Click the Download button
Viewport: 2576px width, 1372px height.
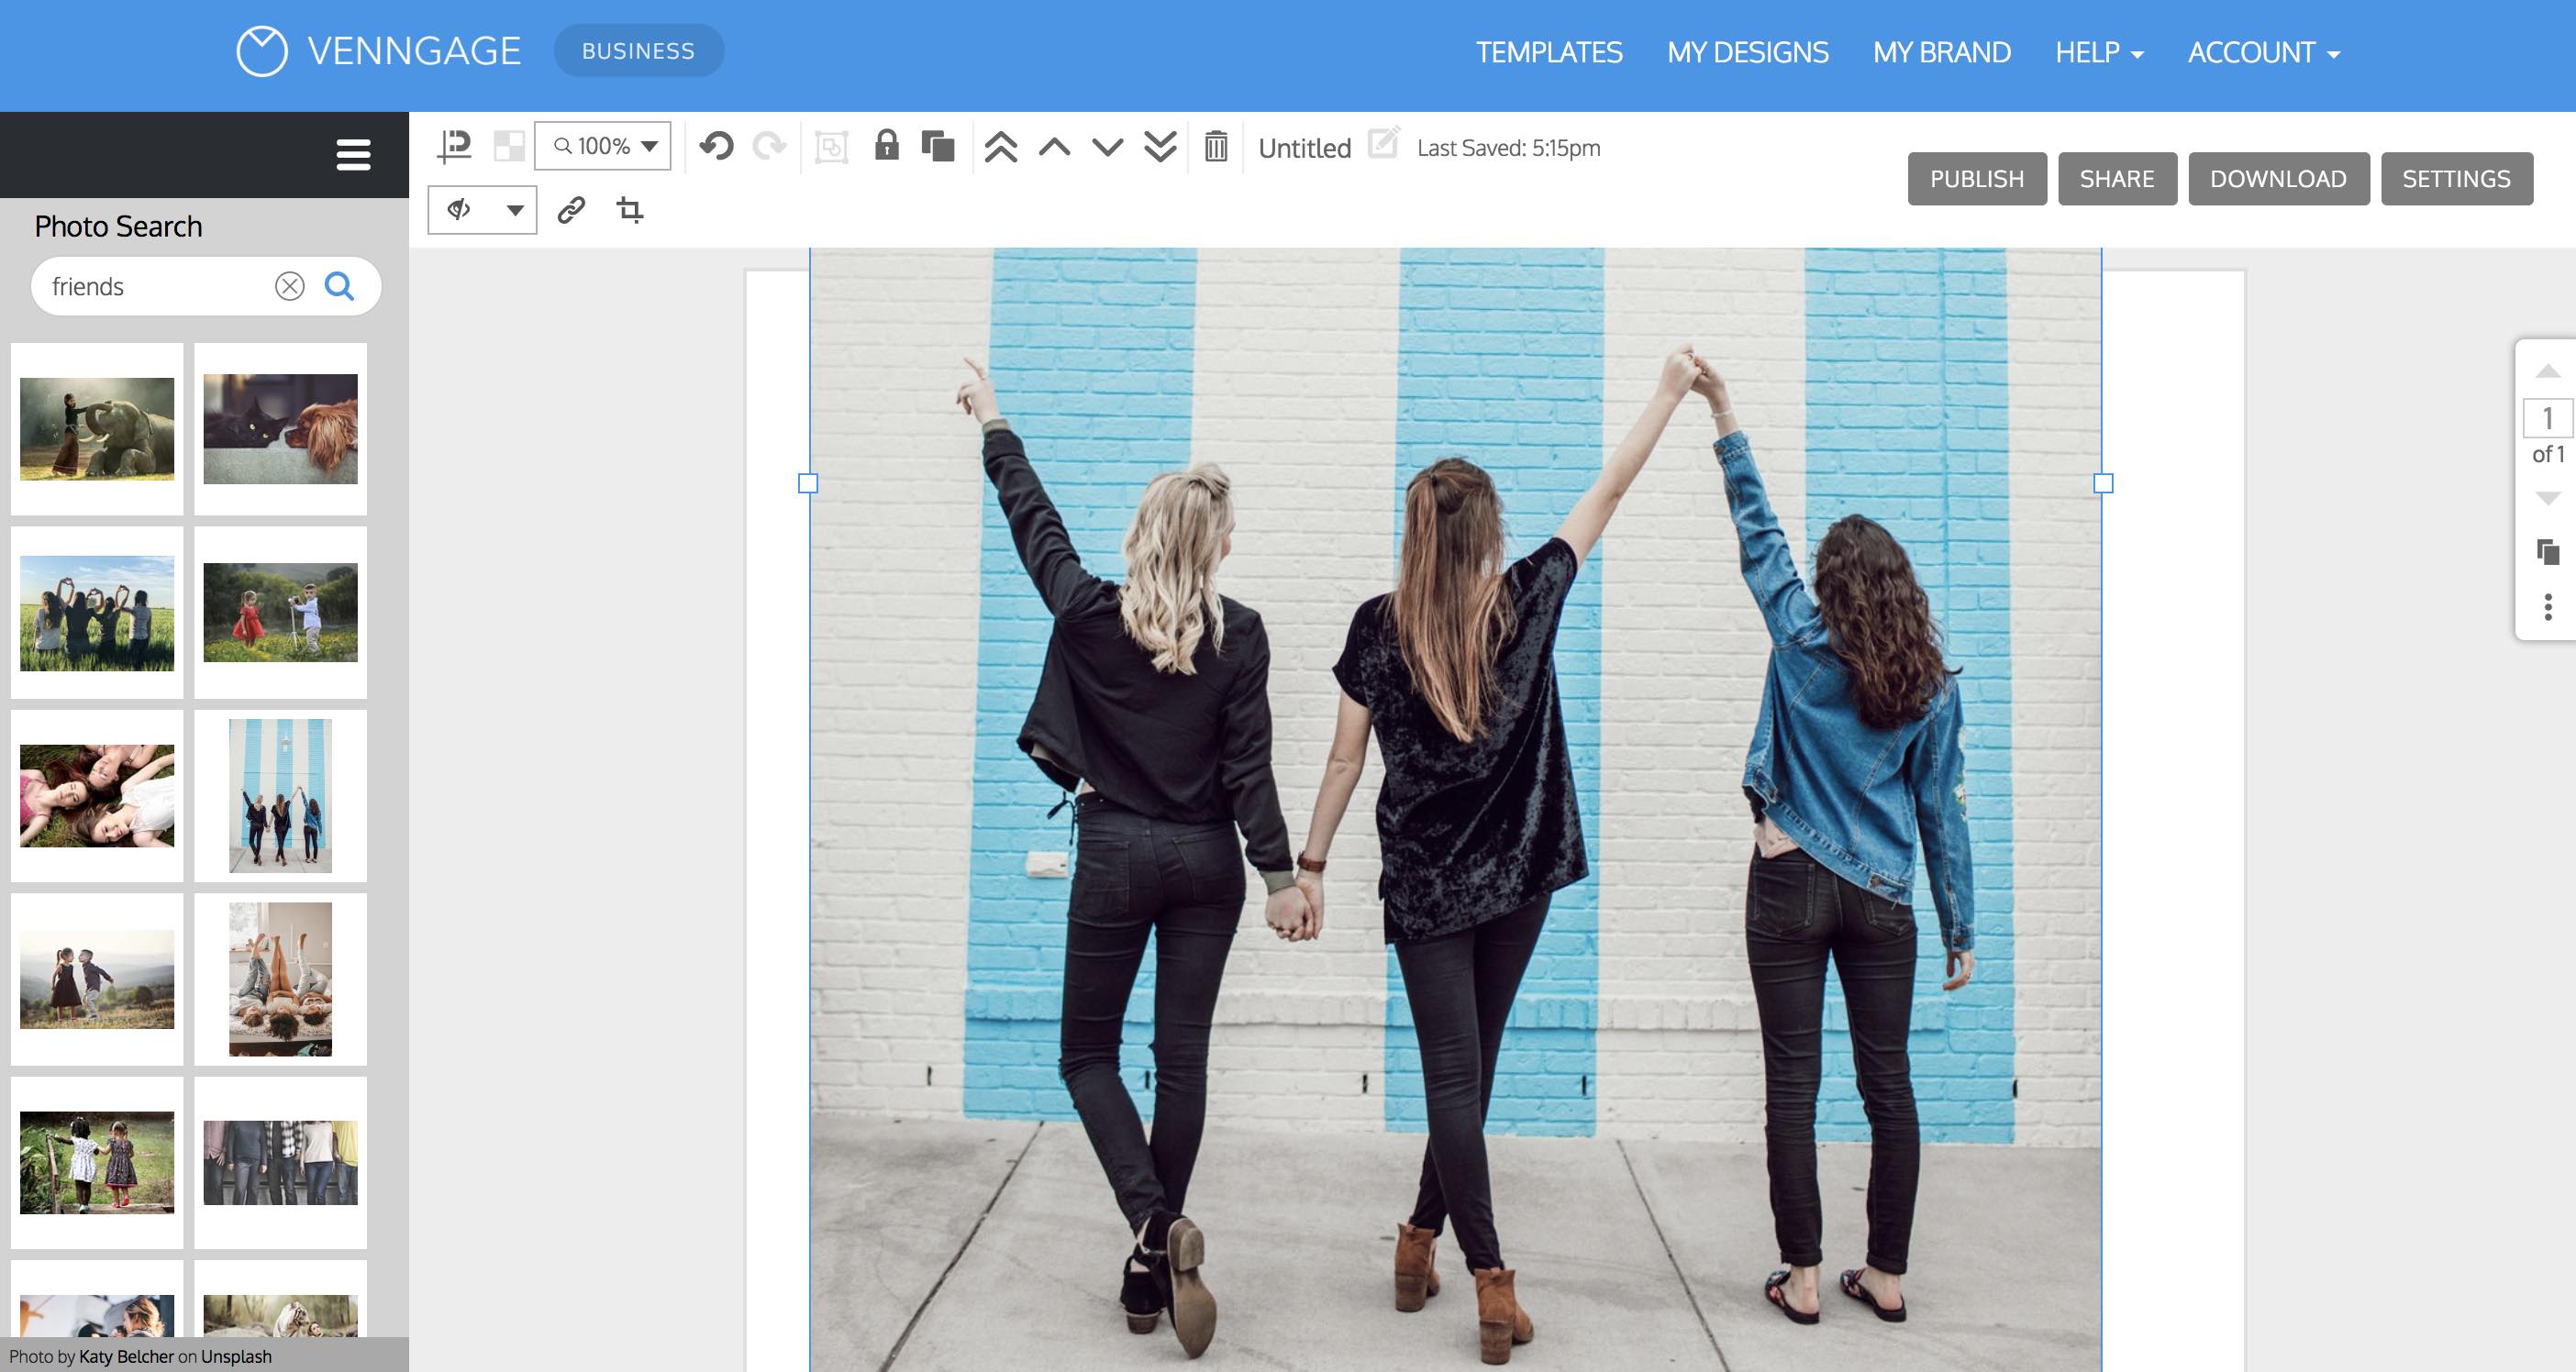(2279, 179)
